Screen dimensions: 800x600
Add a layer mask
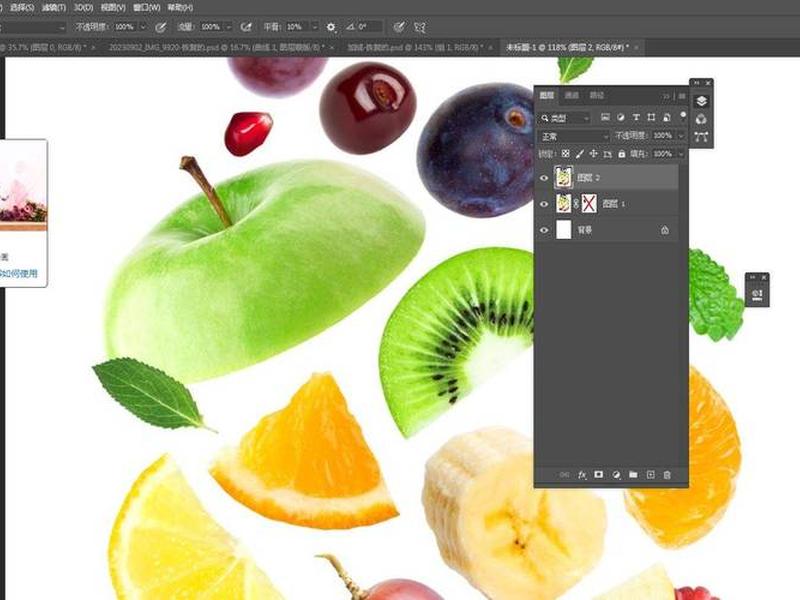tap(598, 474)
